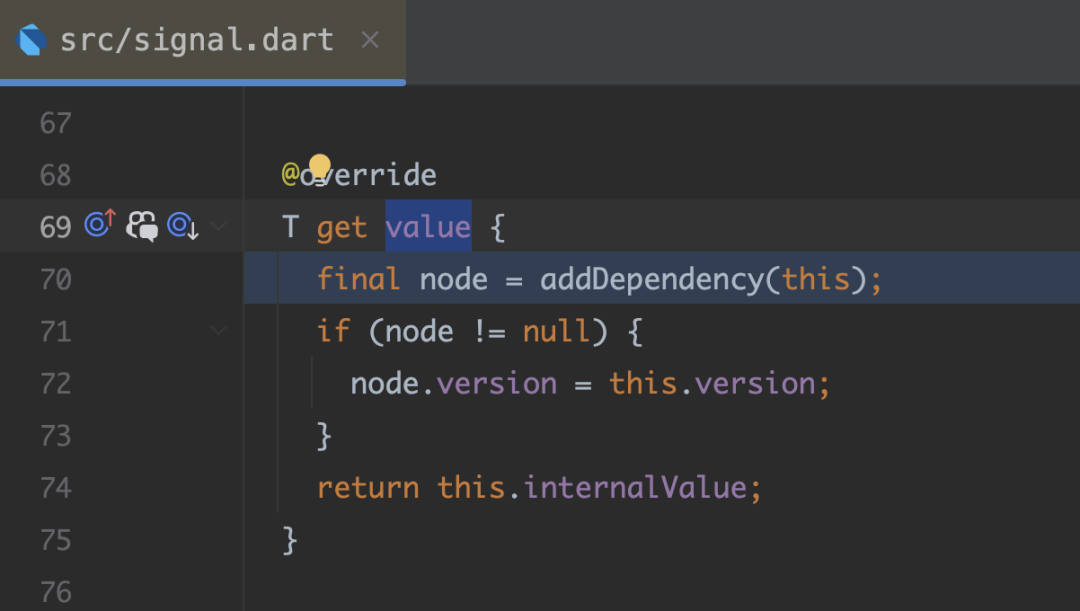This screenshot has height=611, width=1080.
Task: Select the src/signal.dart editor tab
Action: (196, 40)
